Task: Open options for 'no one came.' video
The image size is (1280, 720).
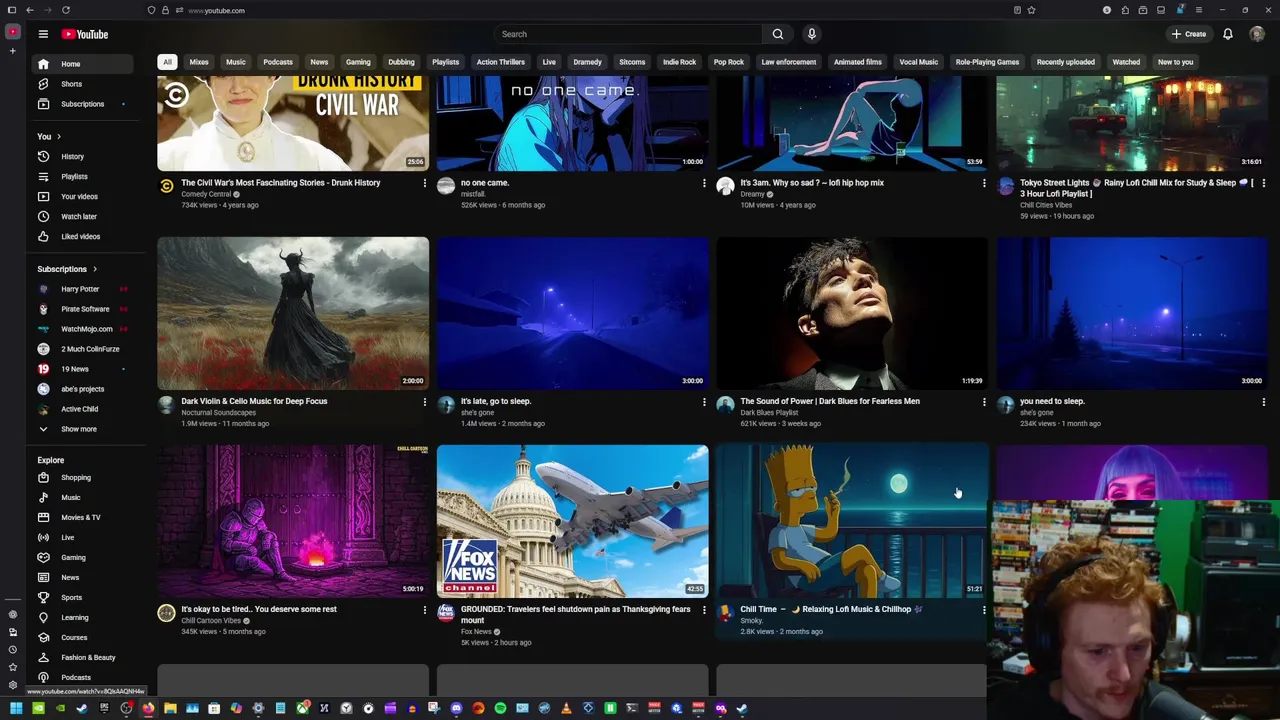Action: (x=704, y=183)
